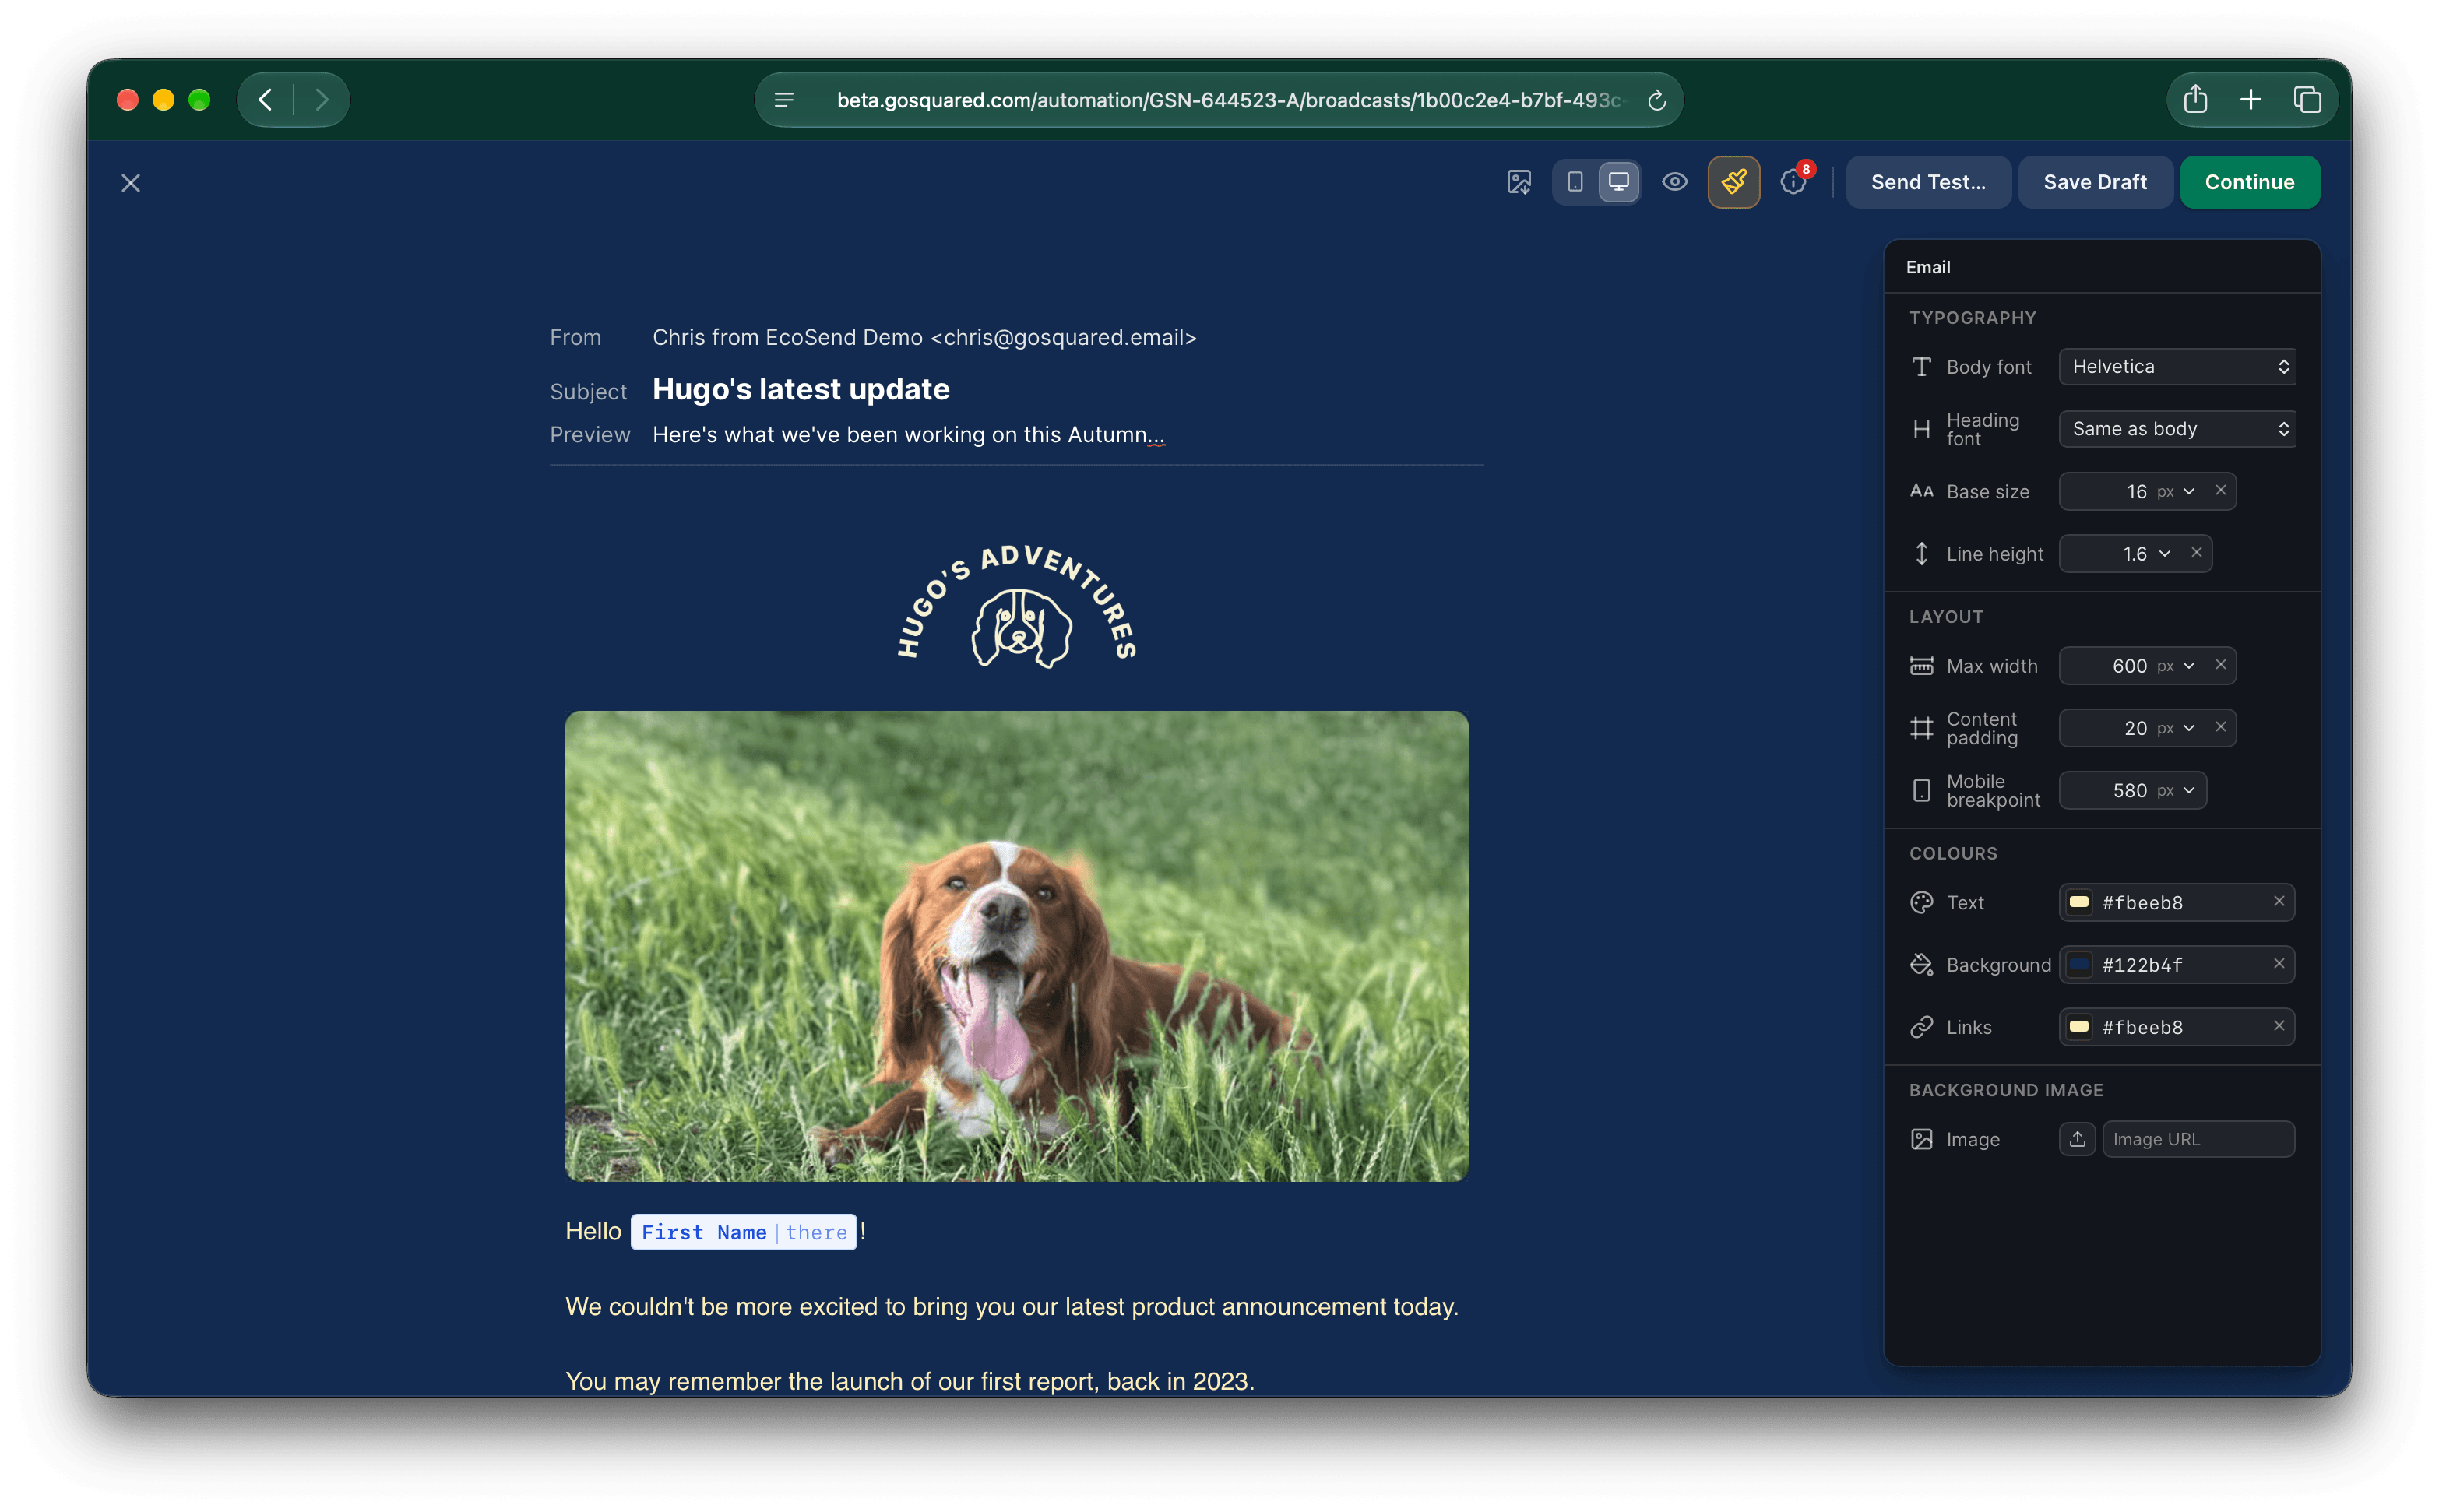Image resolution: width=2439 pixels, height=1512 pixels.
Task: Clear the Line height value
Action: [2196, 553]
